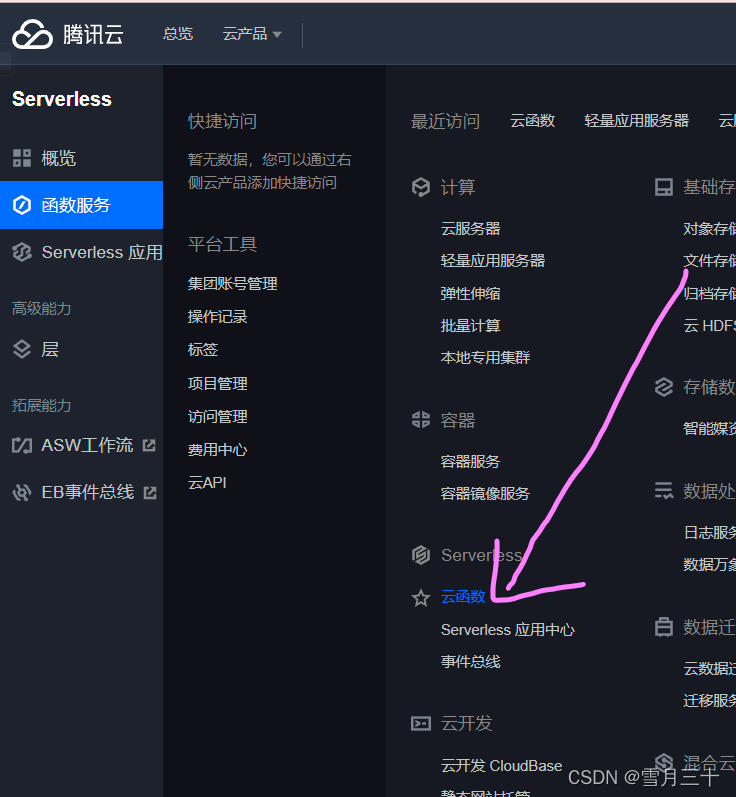
Task: Open 云服务器 under 计算
Action: [x=471, y=229]
